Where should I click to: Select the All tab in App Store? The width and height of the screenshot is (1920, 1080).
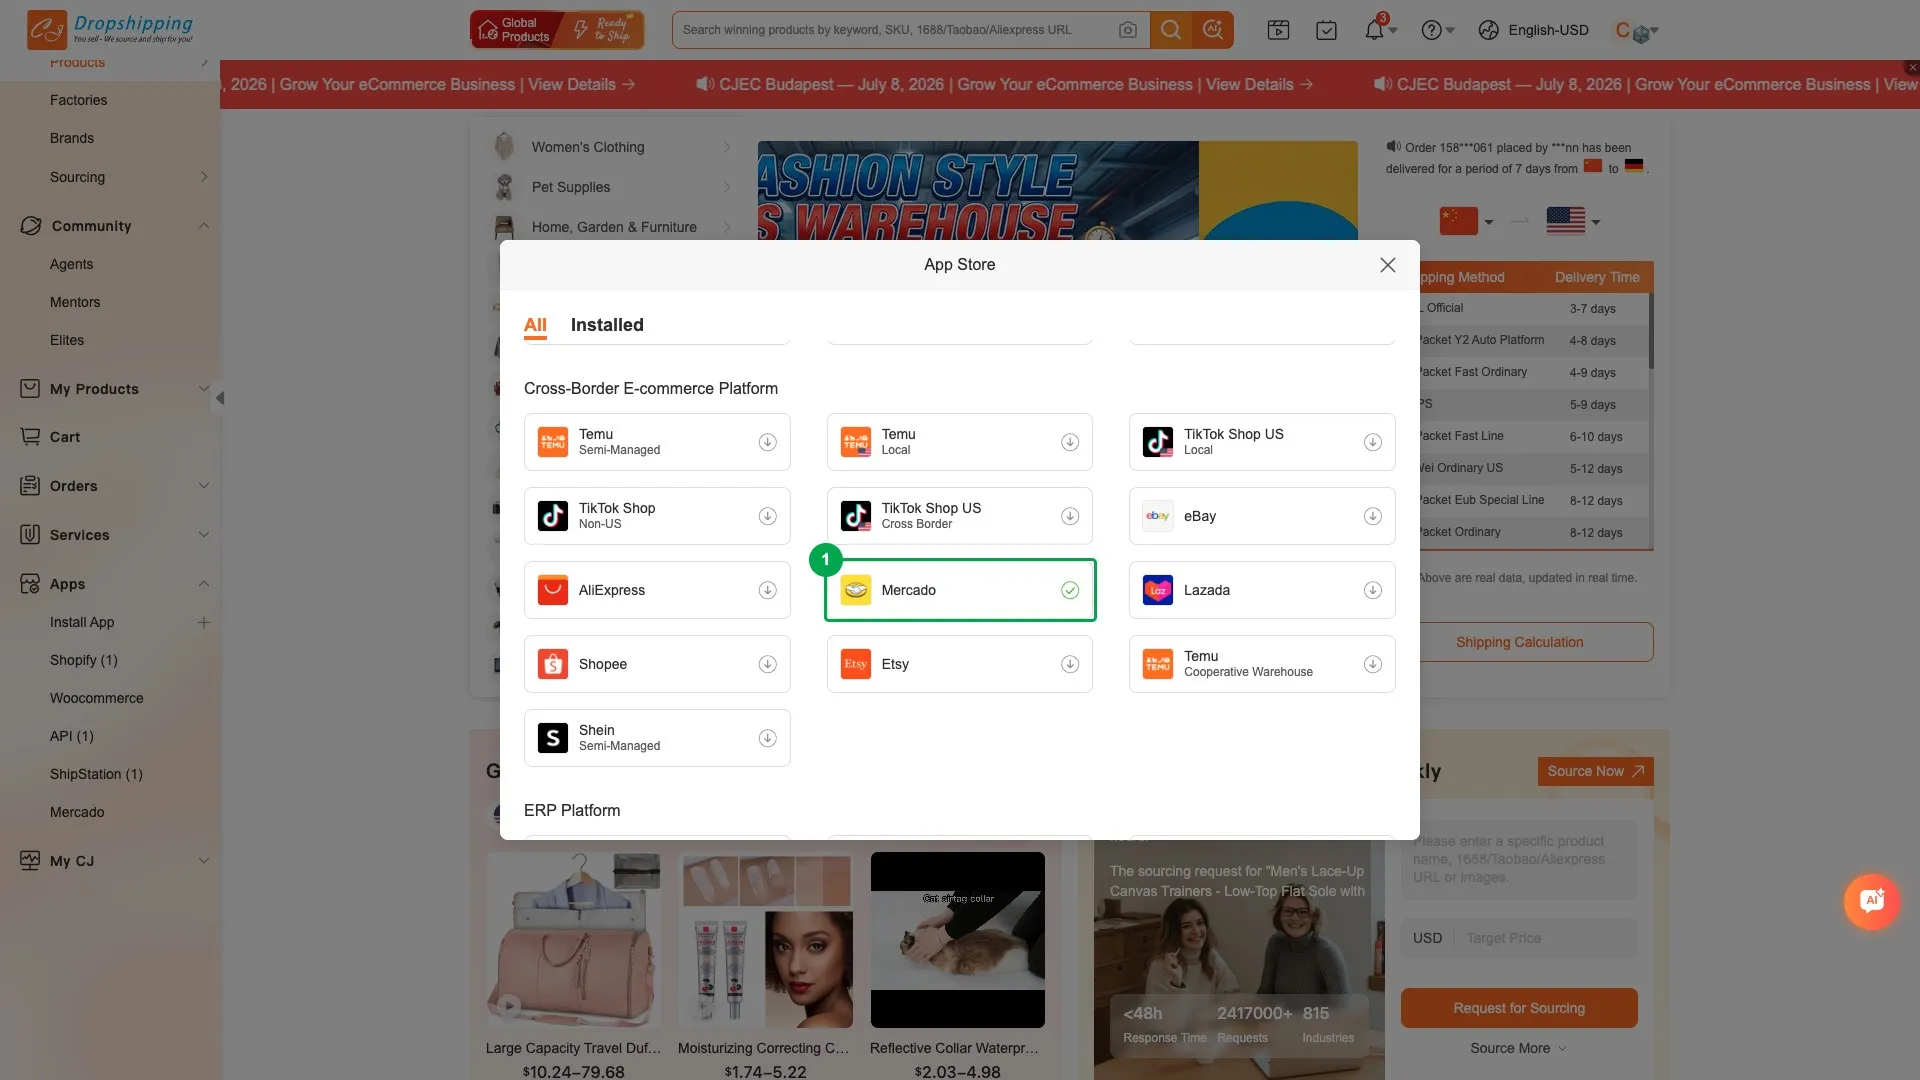click(x=535, y=325)
